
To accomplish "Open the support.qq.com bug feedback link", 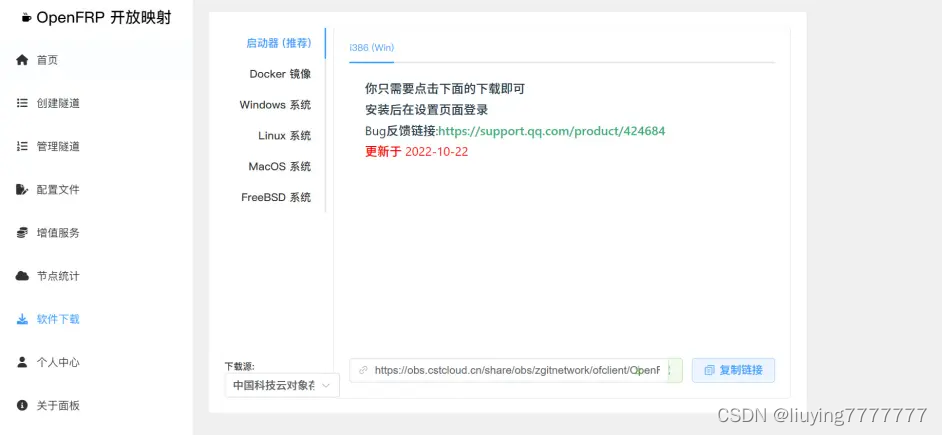I will point(552,131).
